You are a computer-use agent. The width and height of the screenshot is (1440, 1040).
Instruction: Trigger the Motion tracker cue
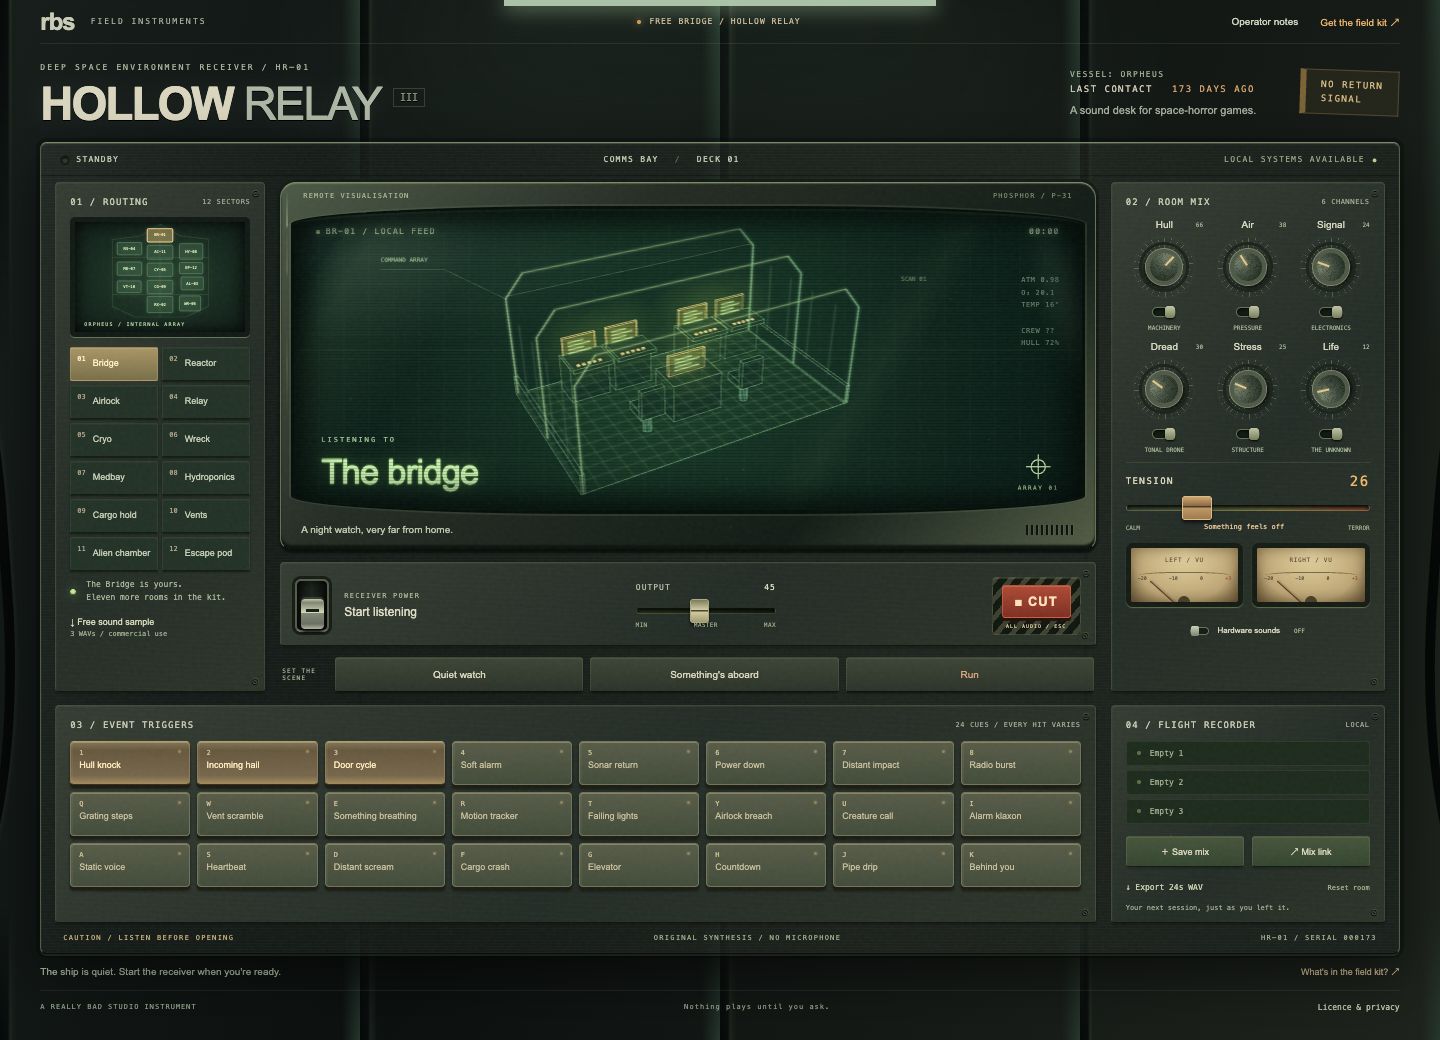pyautogui.click(x=511, y=814)
